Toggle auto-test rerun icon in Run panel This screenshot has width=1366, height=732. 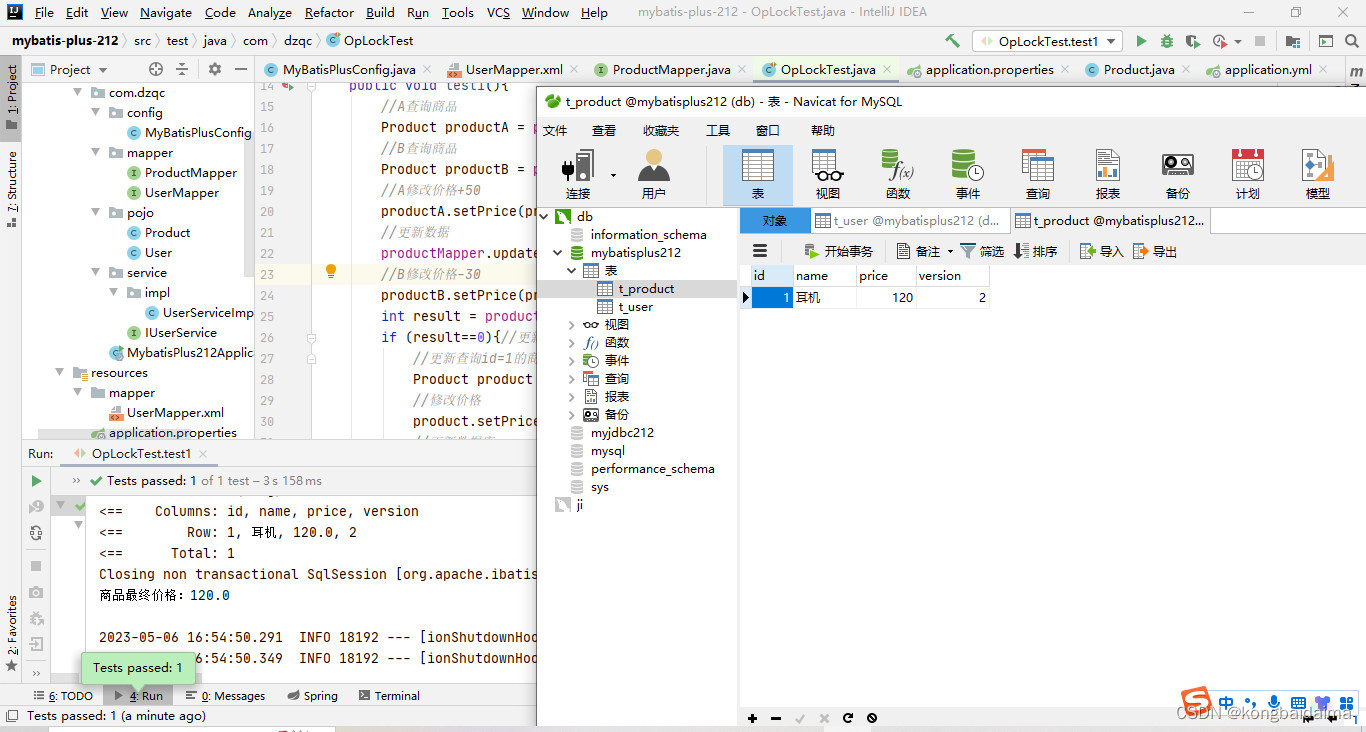pyautogui.click(x=36, y=533)
